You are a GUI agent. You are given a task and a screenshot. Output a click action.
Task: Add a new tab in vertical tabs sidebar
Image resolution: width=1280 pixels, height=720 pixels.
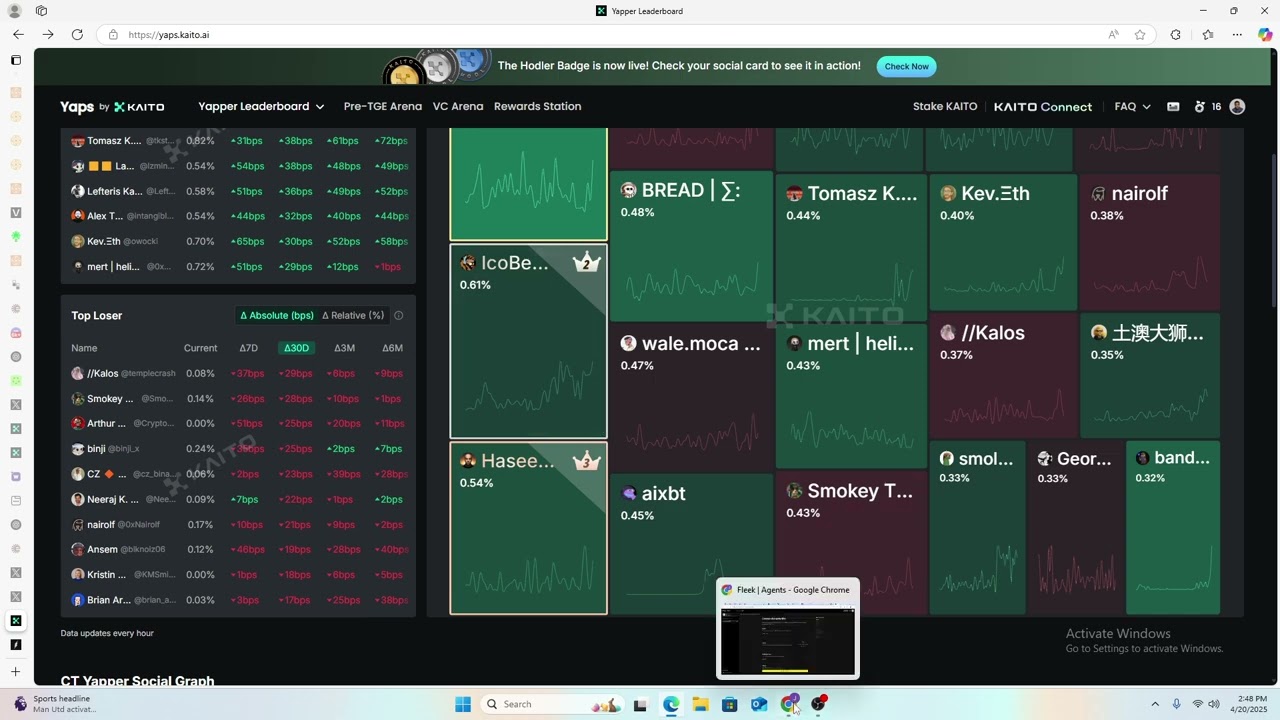(15, 671)
